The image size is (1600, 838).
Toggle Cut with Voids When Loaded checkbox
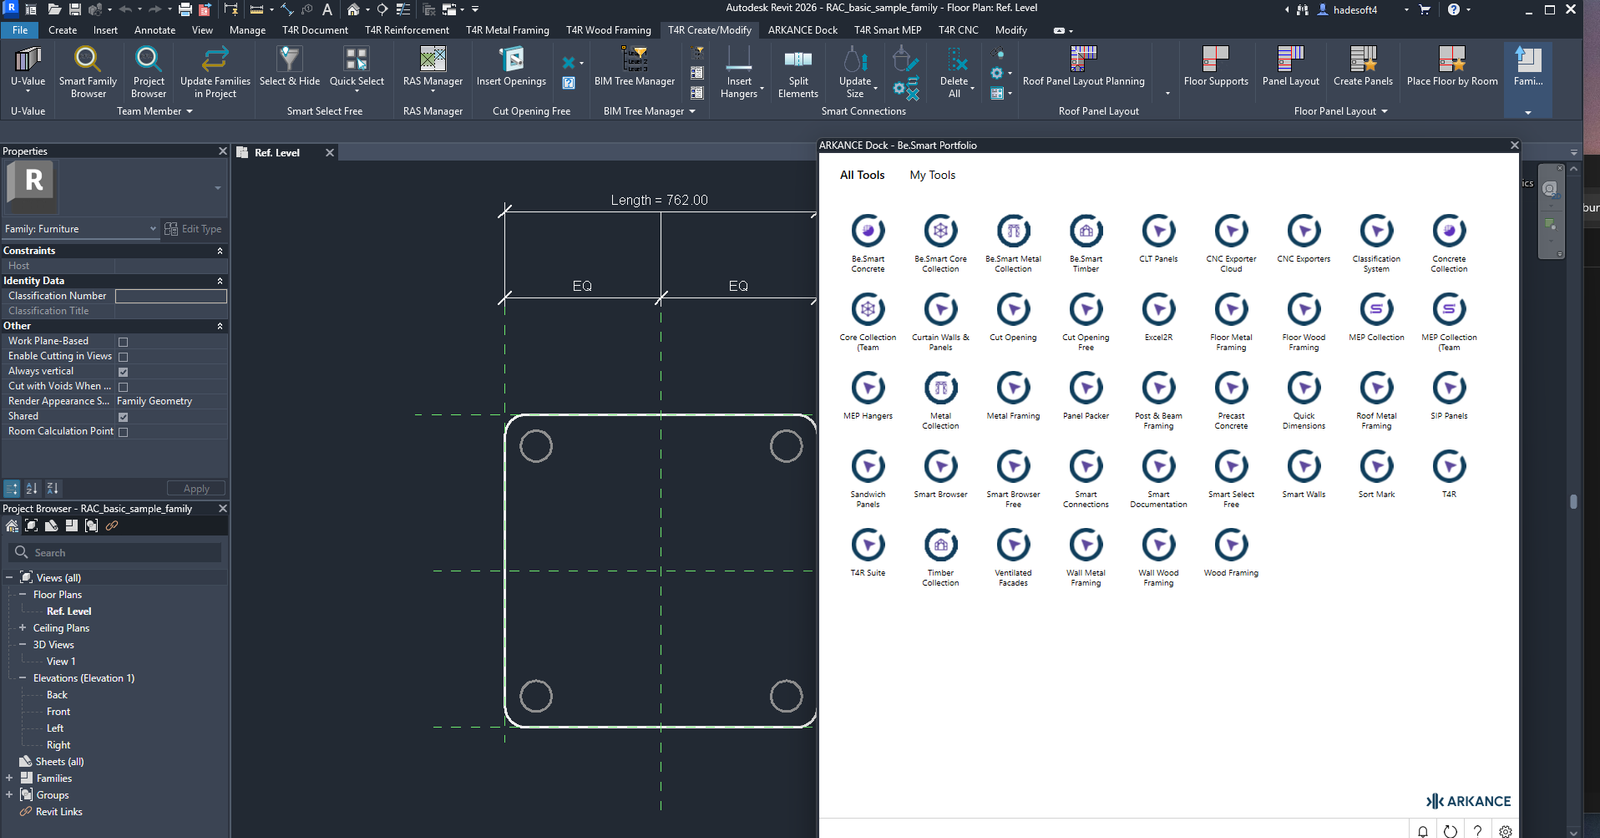tap(123, 387)
